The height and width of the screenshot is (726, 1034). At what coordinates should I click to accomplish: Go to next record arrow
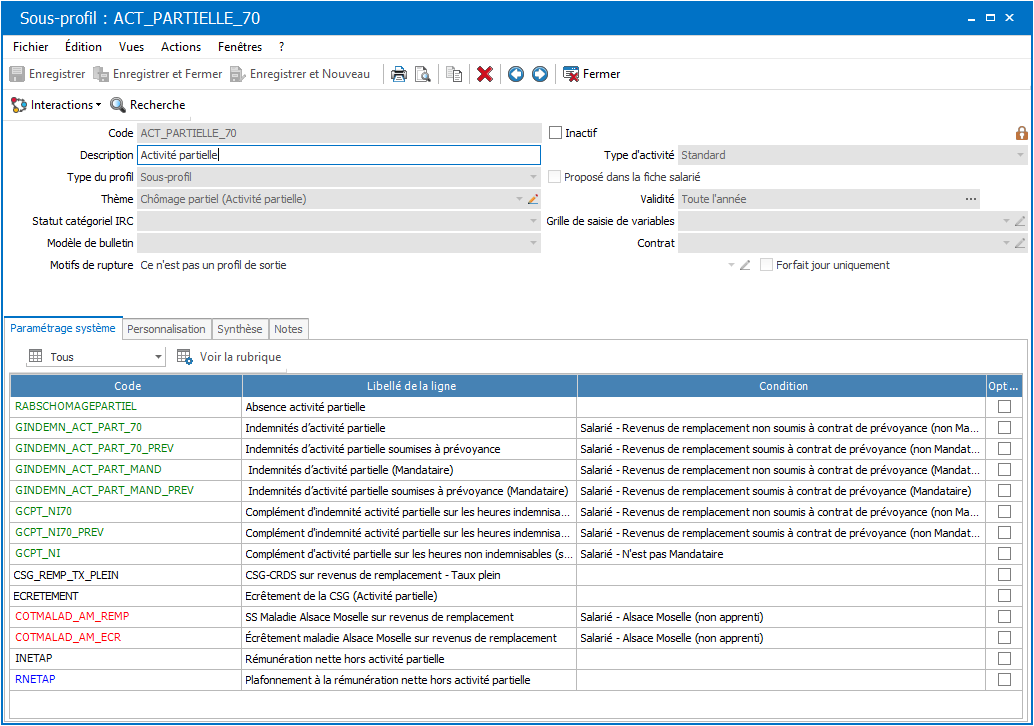[x=539, y=74]
